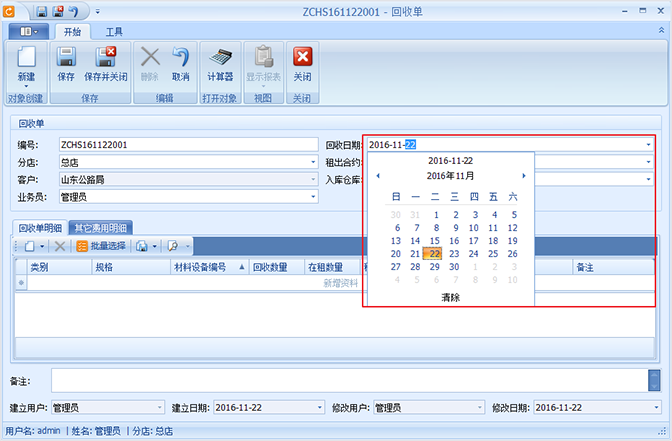Click quick-access save icon in title bar
Image resolution: width=672 pixels, height=441 pixels.
click(42, 12)
